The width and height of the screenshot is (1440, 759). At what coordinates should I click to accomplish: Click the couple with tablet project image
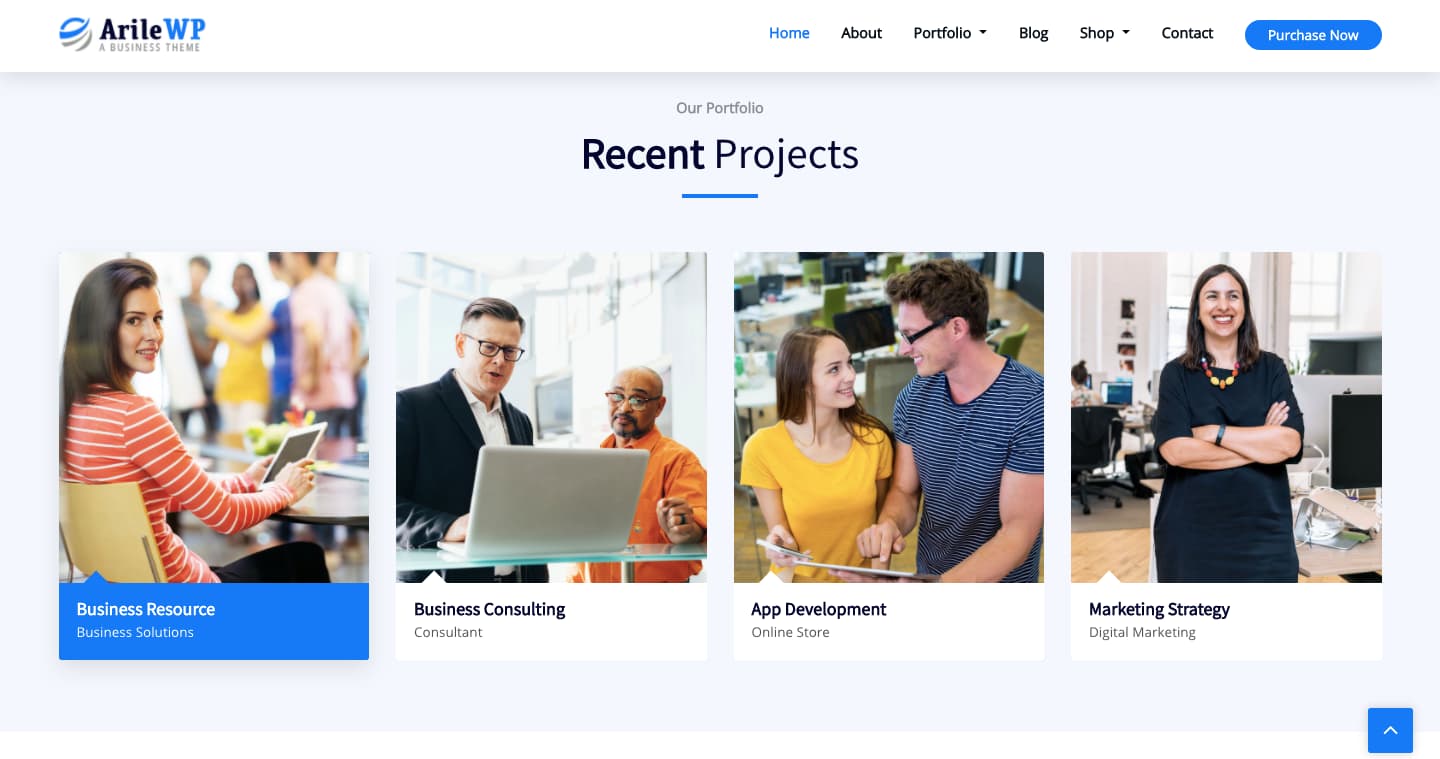tap(889, 417)
